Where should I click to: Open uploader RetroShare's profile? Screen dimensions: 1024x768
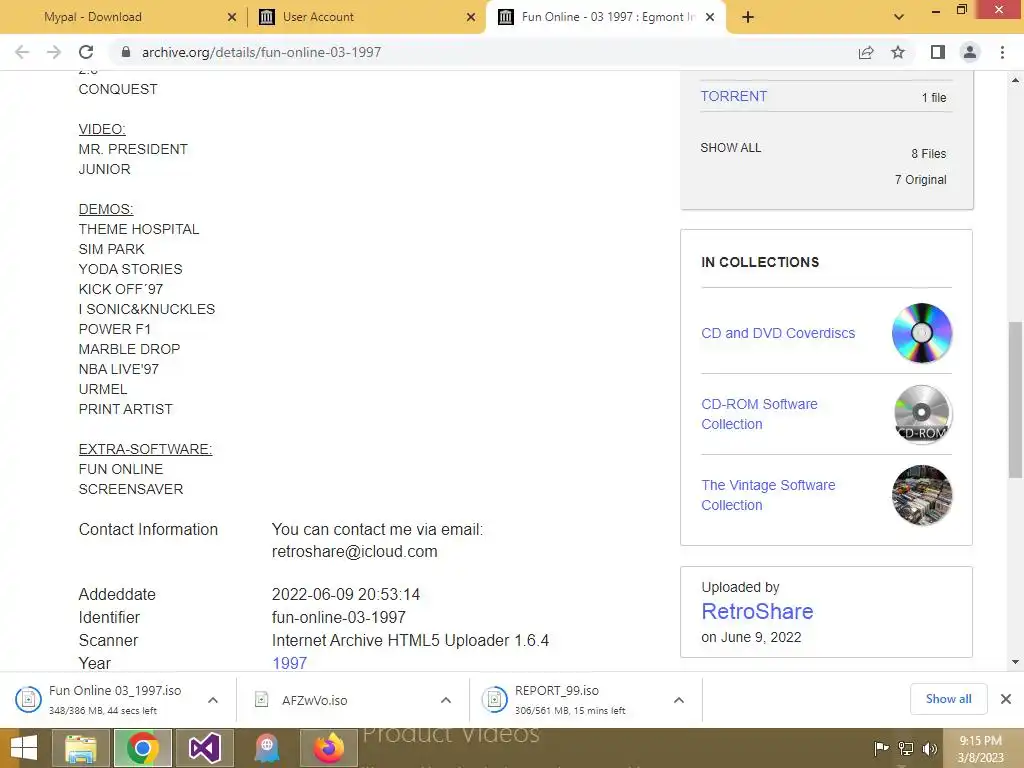coord(757,611)
